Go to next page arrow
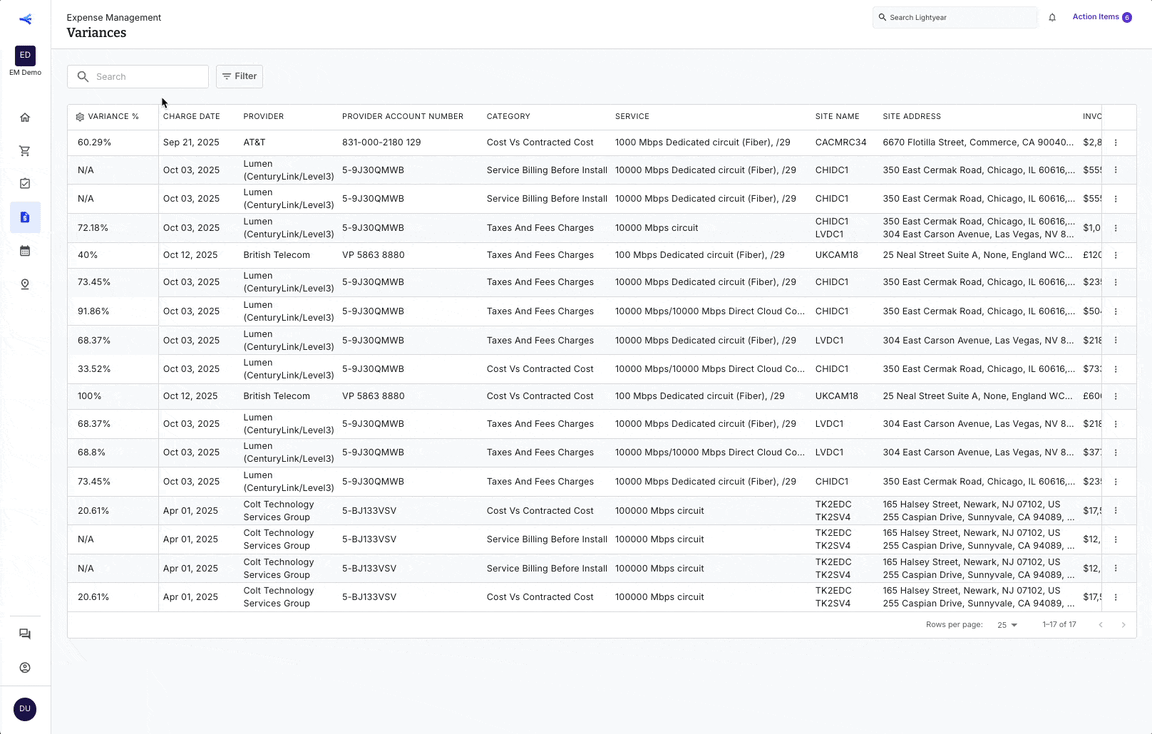Image resolution: width=1152 pixels, height=734 pixels. pyautogui.click(x=1123, y=625)
